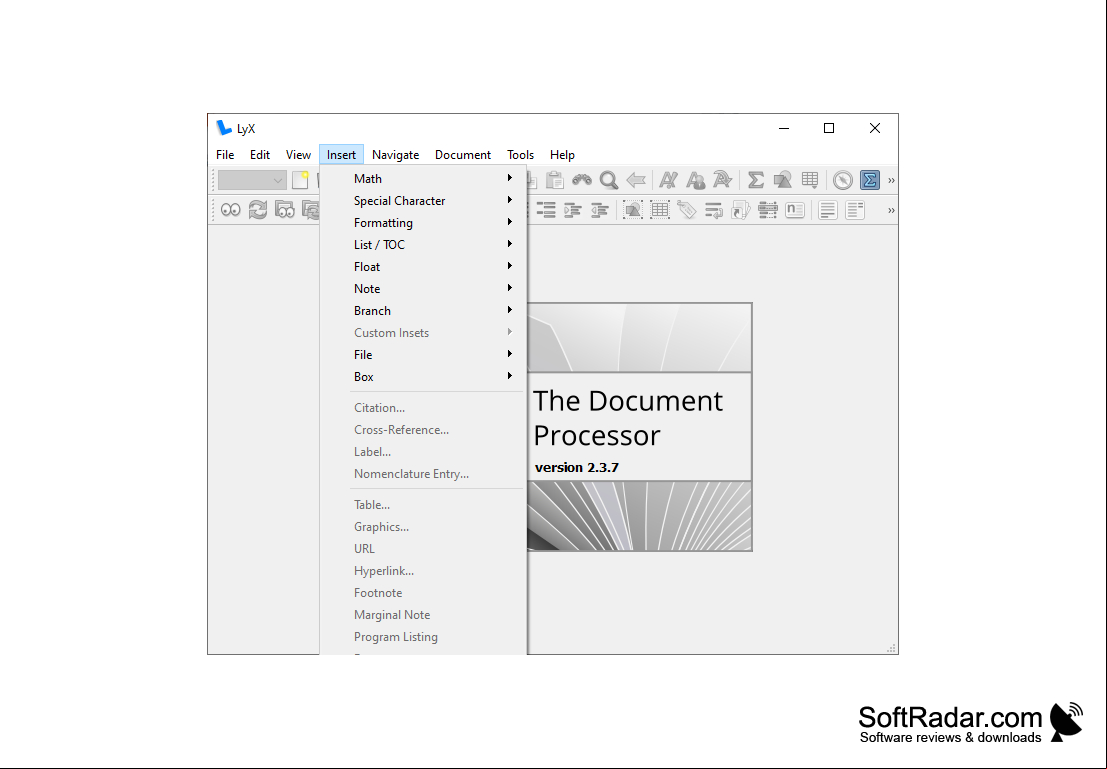Click the New document icon
The width and height of the screenshot is (1107, 769).
[301, 180]
